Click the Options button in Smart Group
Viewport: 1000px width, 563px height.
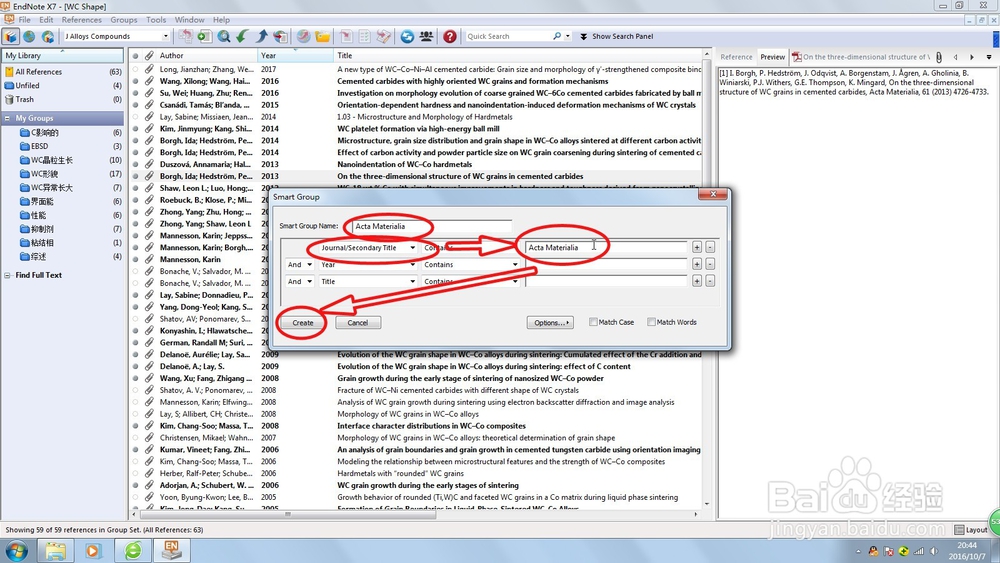(x=550, y=323)
